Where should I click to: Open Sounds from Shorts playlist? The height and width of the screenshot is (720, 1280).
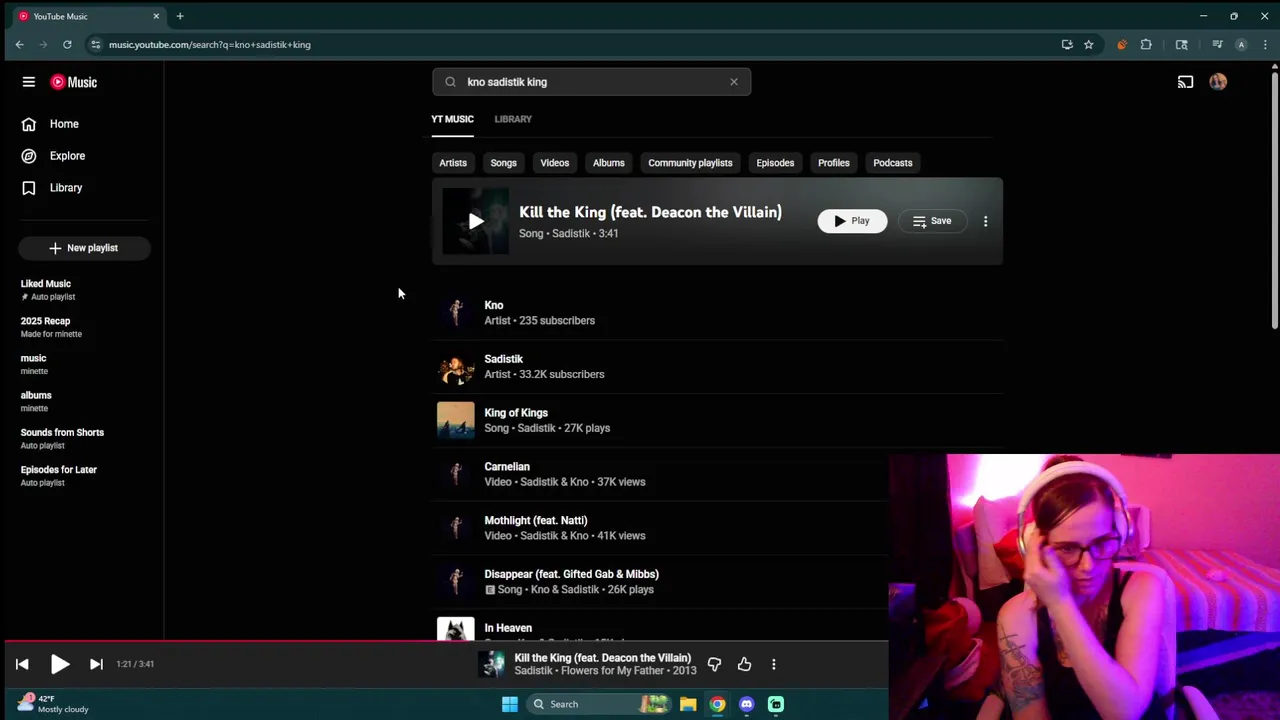point(84,438)
